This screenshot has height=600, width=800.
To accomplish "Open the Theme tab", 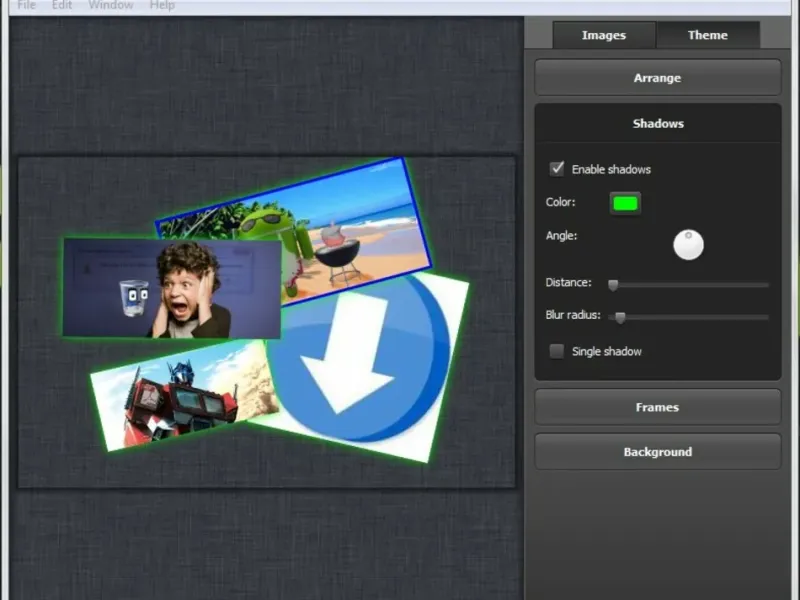I will [707, 35].
